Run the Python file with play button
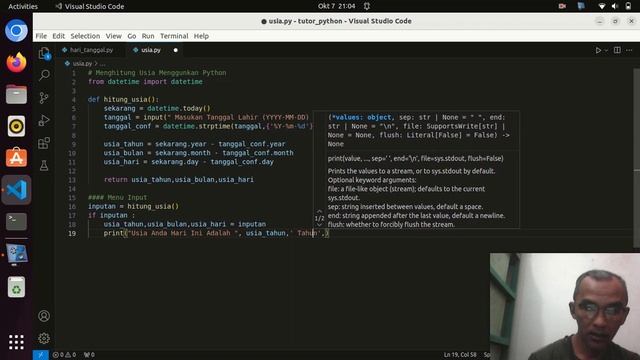Image resolution: width=640 pixels, height=360 pixels. coord(598,50)
